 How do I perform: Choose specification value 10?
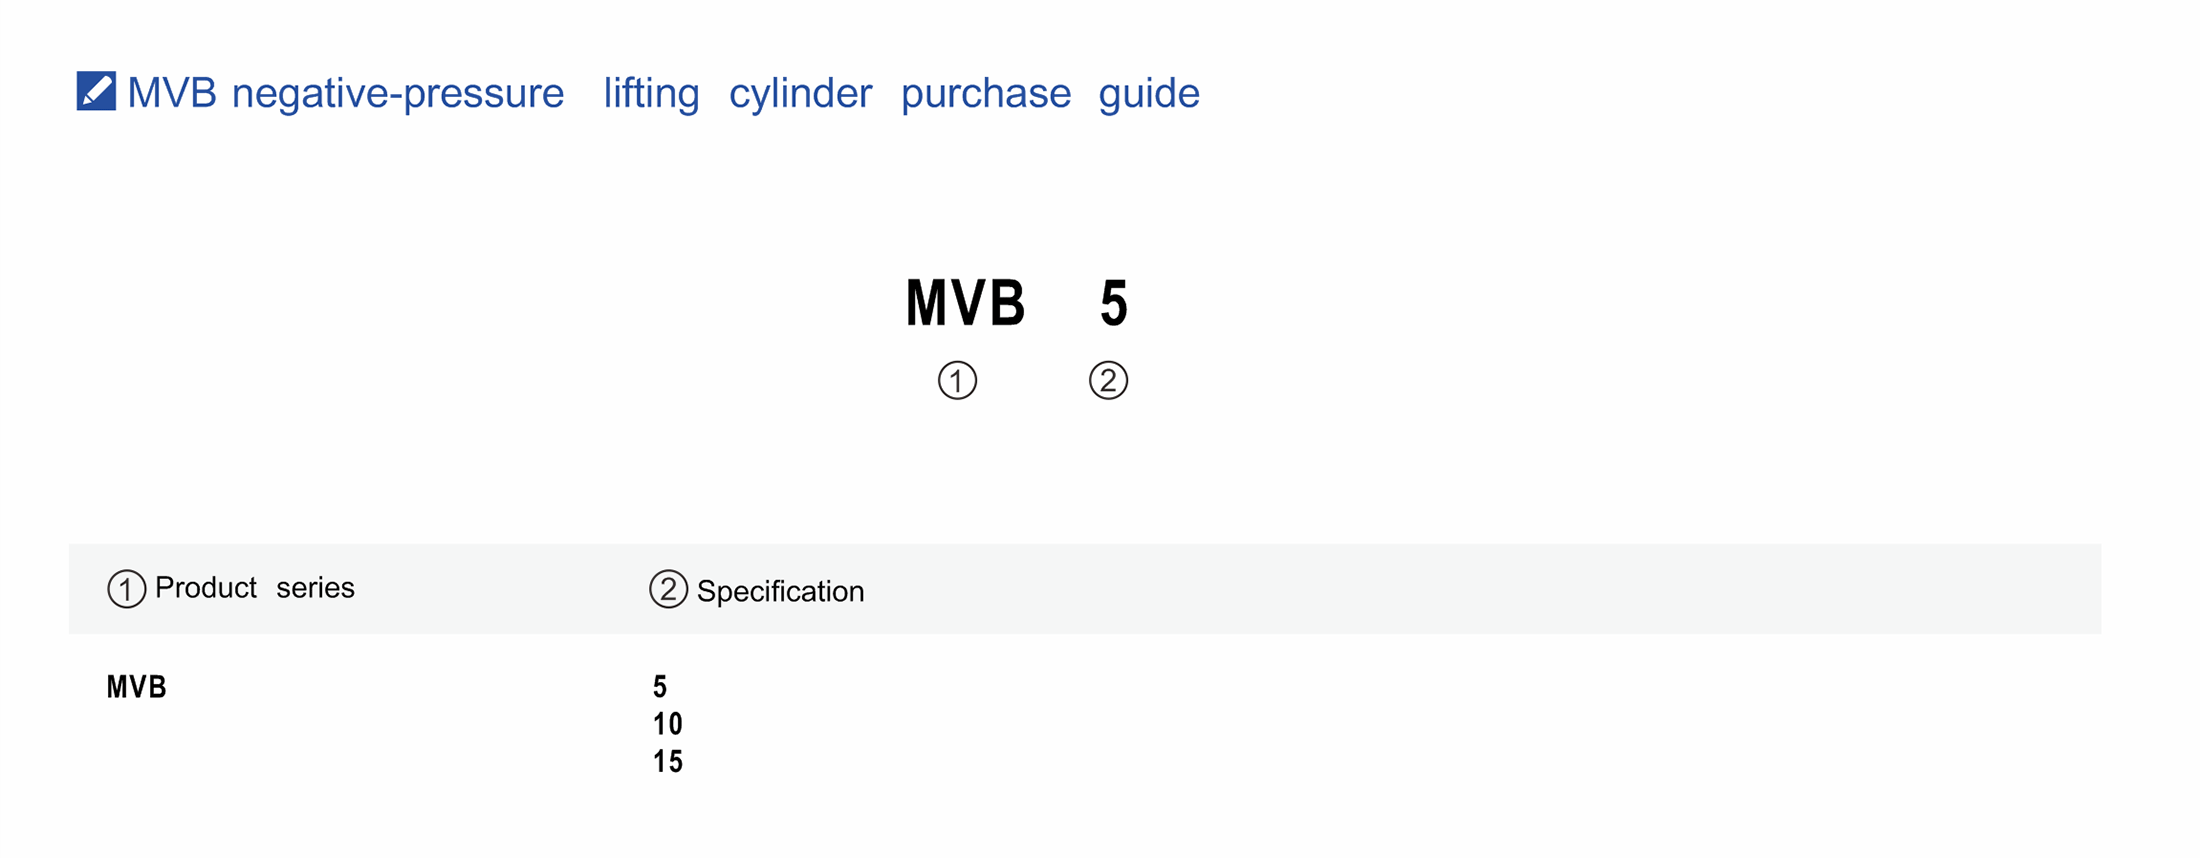(x=667, y=724)
